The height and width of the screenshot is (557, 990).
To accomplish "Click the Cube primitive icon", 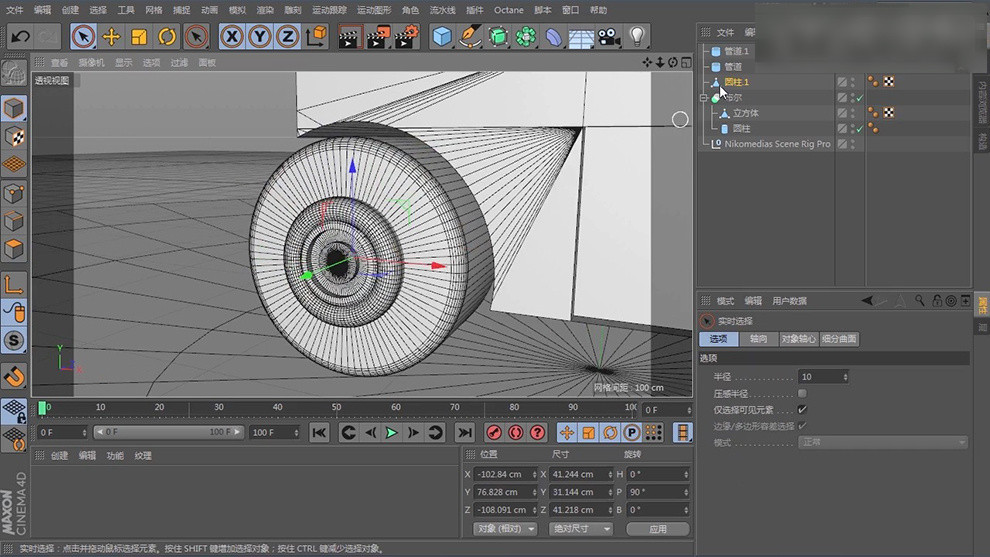I will pyautogui.click(x=441, y=37).
